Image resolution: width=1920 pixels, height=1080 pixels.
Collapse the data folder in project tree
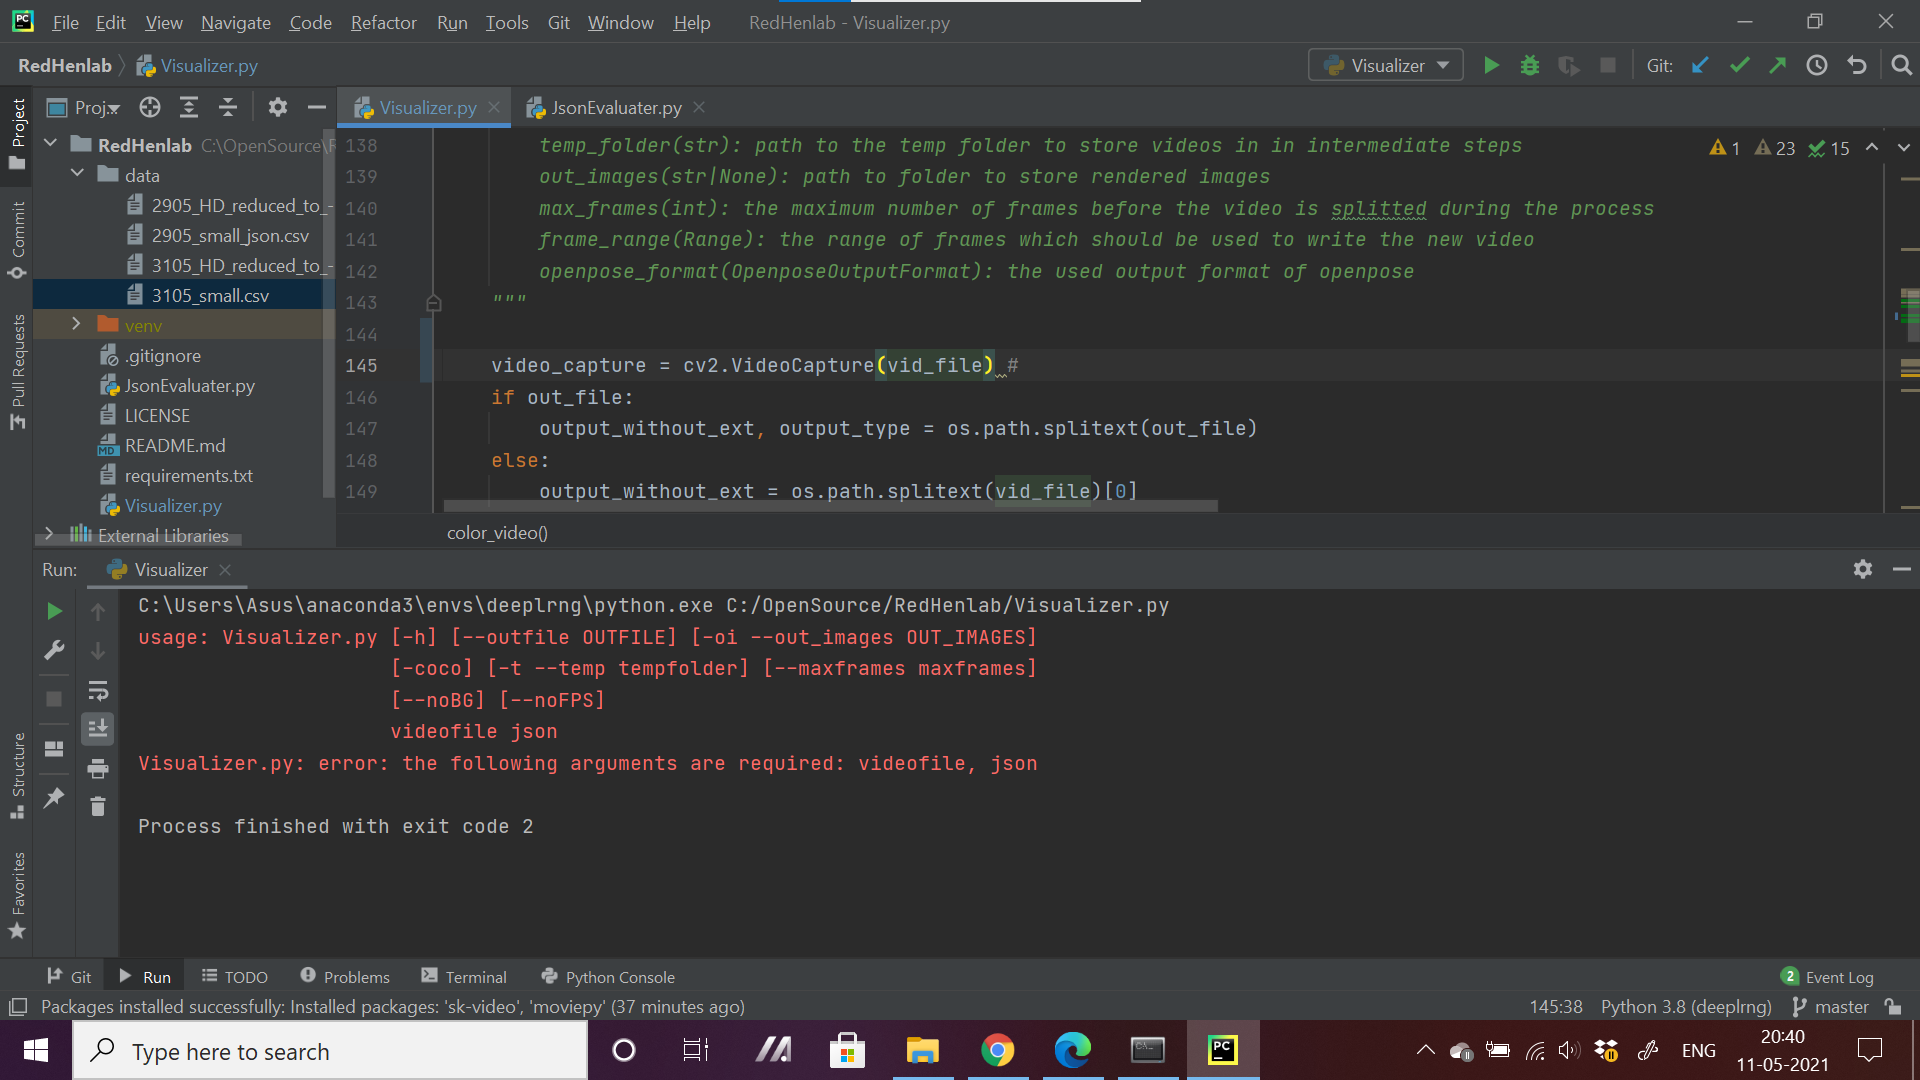(x=77, y=174)
